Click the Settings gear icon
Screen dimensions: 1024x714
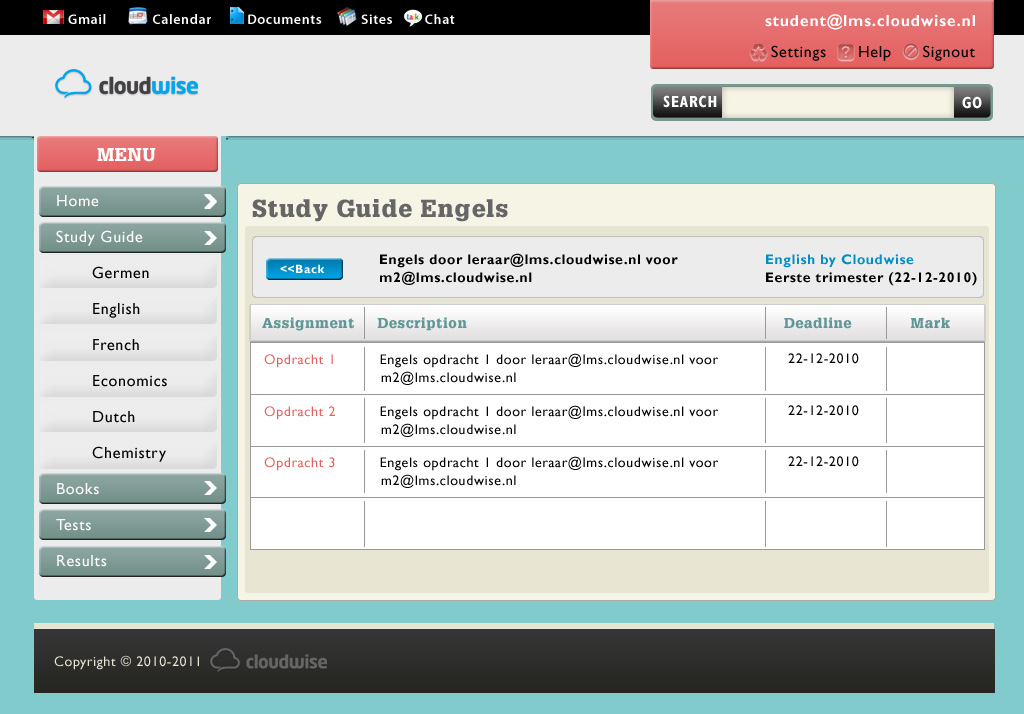click(x=758, y=52)
